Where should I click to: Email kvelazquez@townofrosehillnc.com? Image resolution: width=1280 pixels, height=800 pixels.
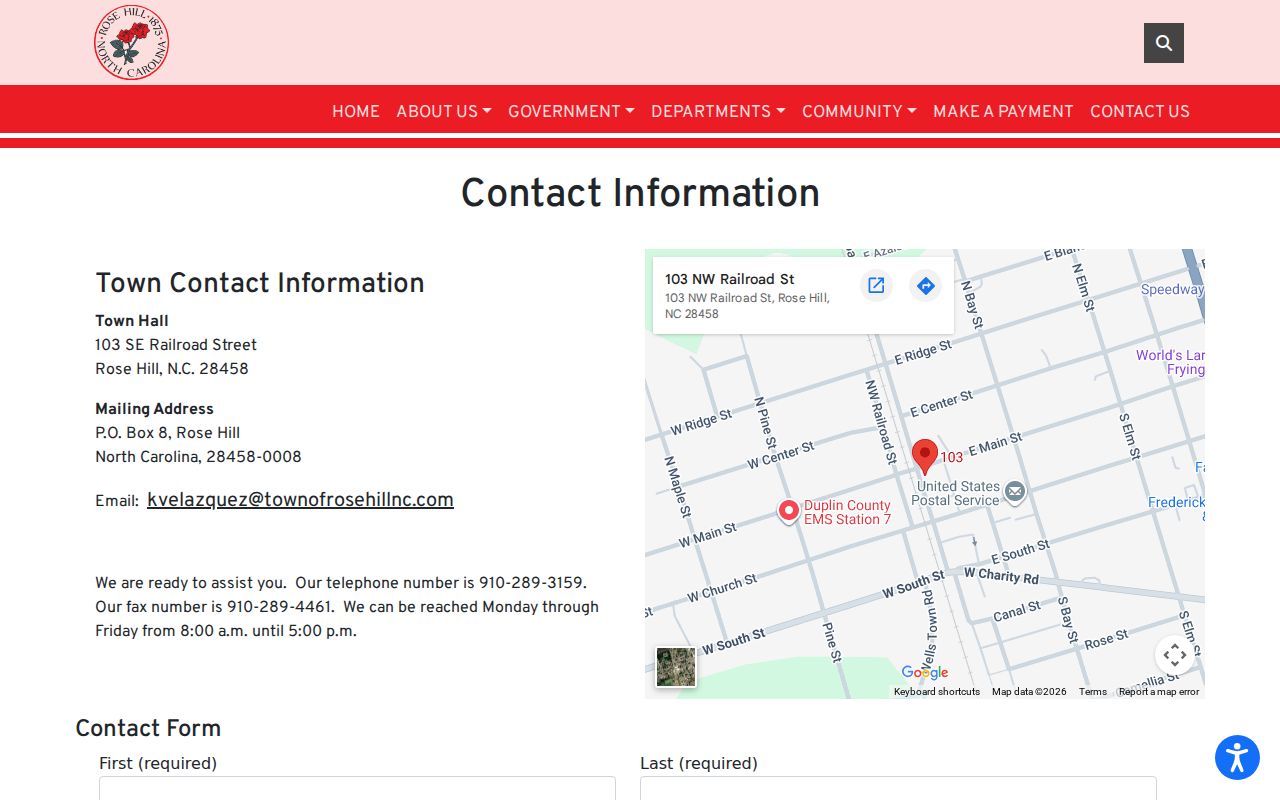300,500
